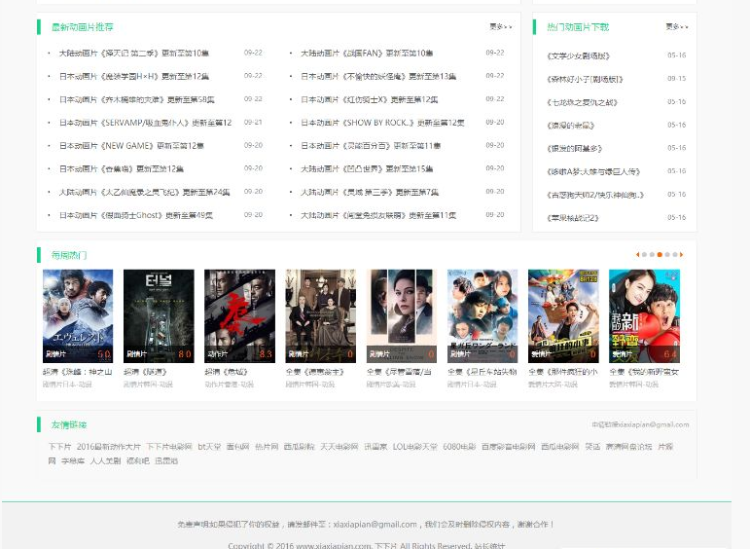The height and width of the screenshot is (549, 750).
Task: Open the 危城 red-brushstroke action poster
Action: pos(240,316)
